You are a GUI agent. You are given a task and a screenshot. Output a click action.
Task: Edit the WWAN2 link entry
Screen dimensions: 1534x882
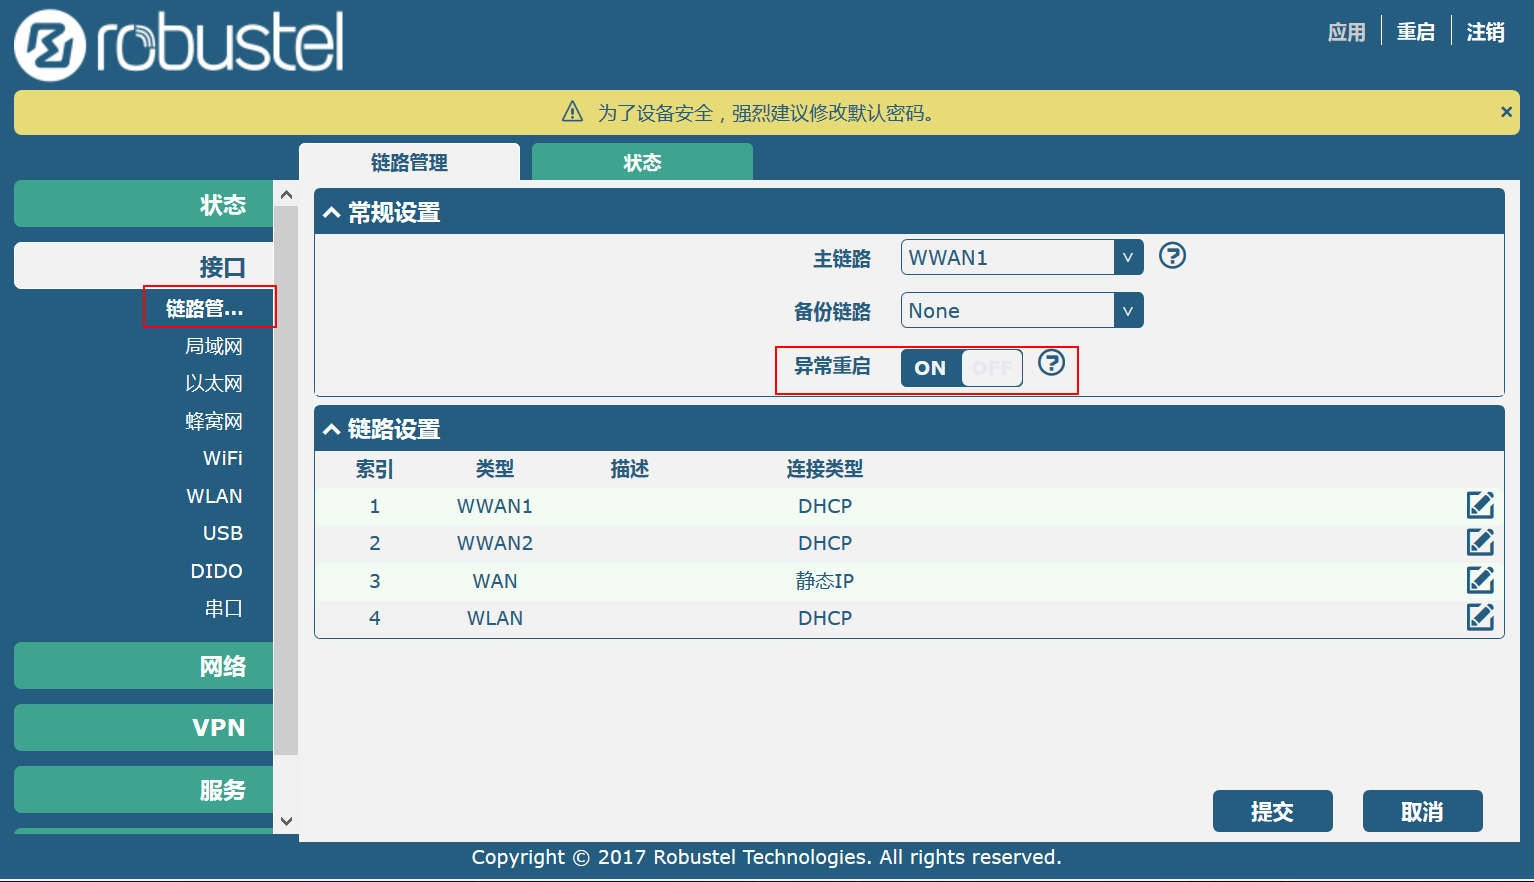coord(1480,542)
